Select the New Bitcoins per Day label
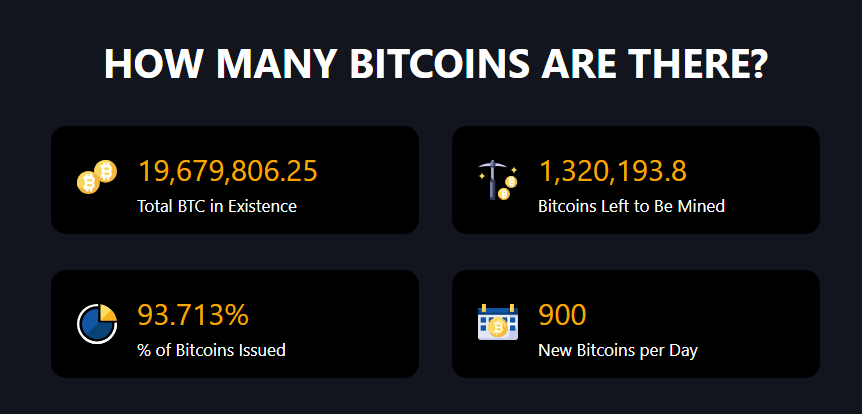 pyautogui.click(x=617, y=350)
